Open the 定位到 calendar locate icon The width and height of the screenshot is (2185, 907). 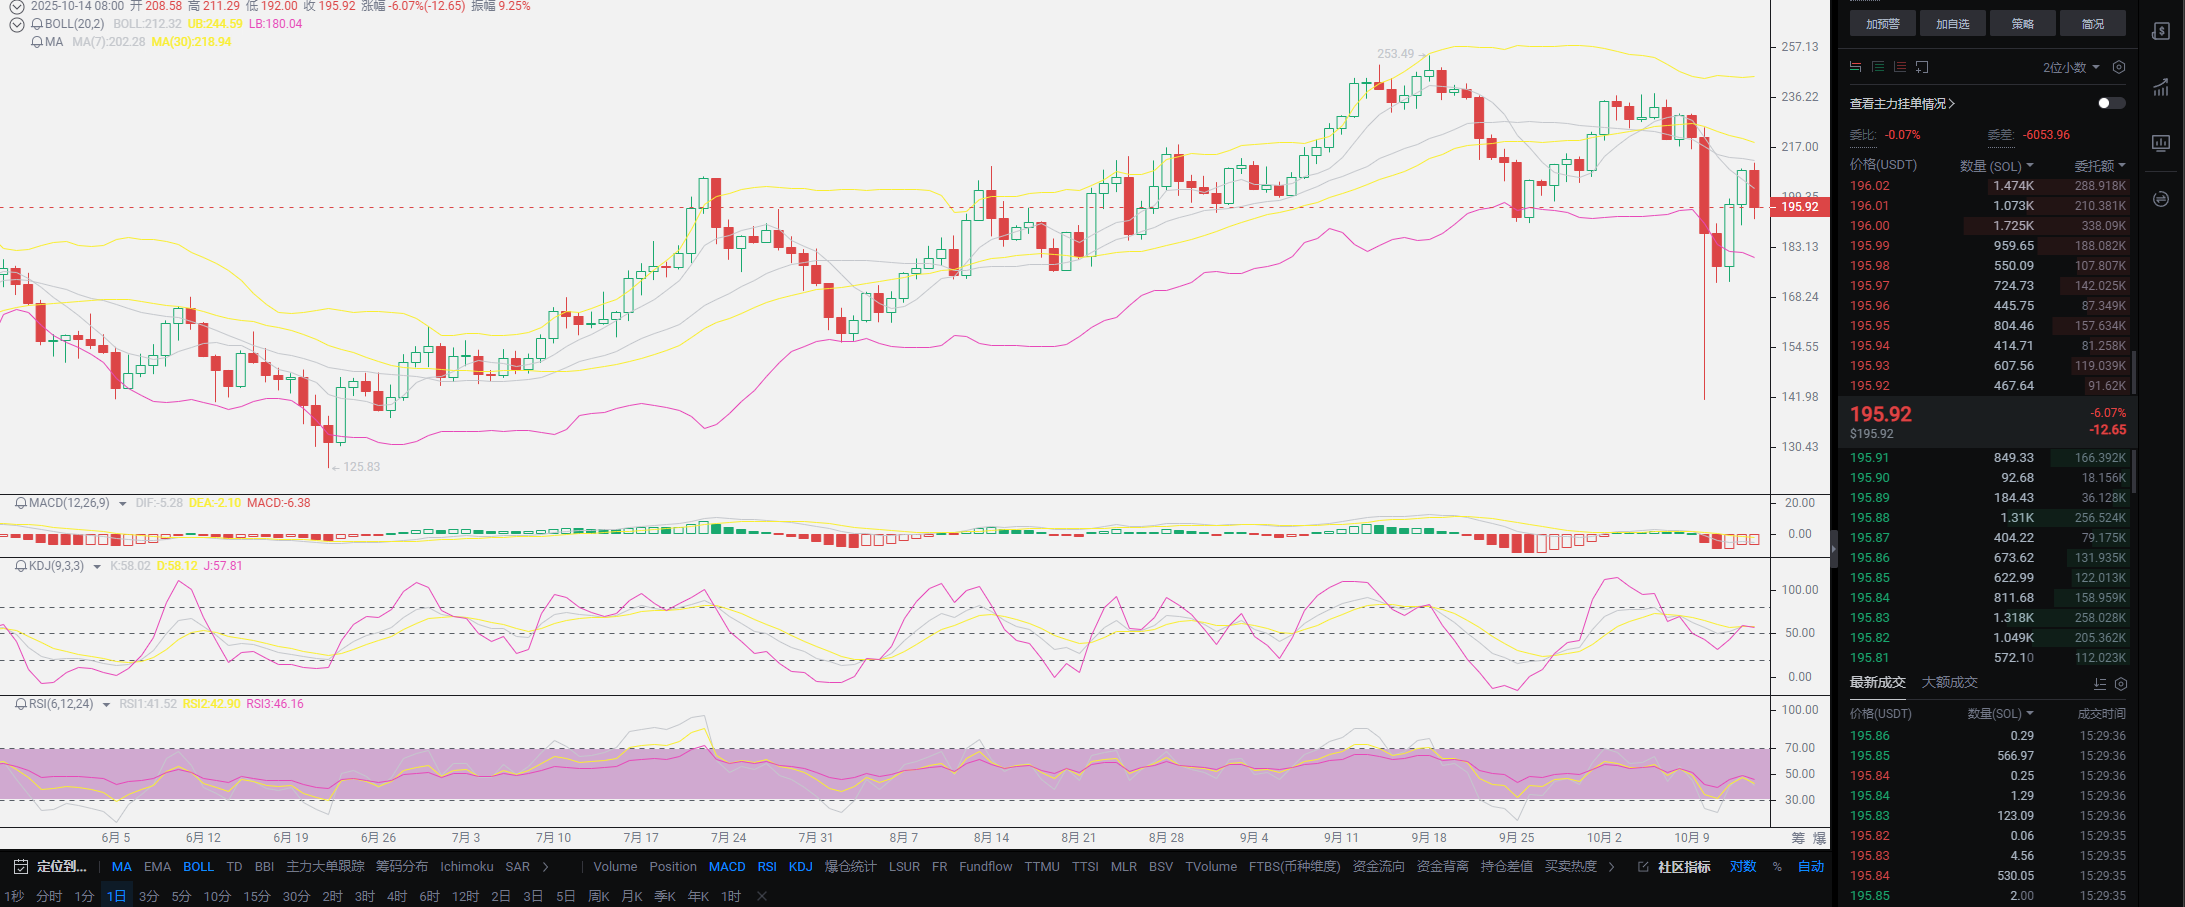coord(20,867)
